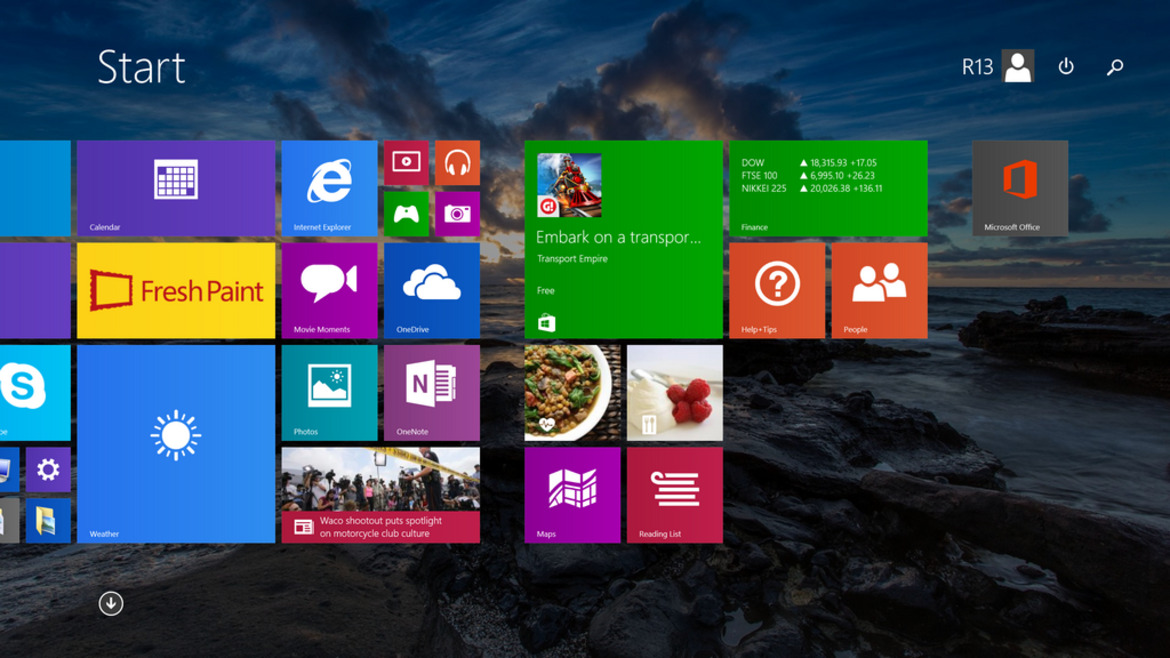Open the Camera tile
Viewport: 1170px width, 658px height.
tap(457, 214)
